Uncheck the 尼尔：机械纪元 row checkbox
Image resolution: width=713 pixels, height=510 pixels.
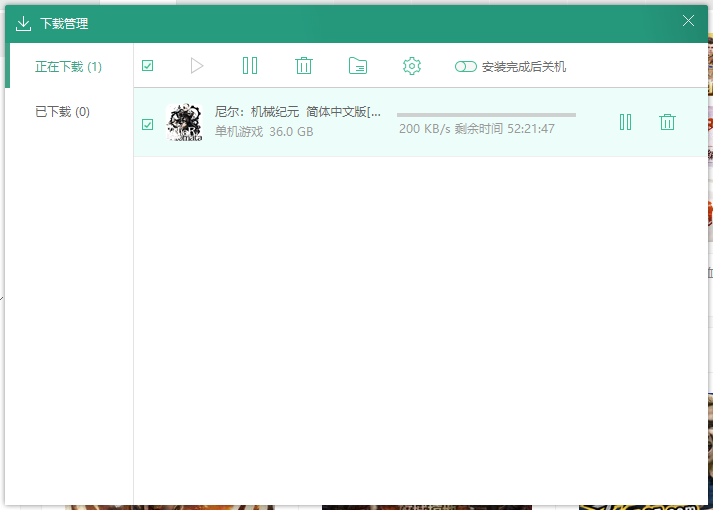click(147, 125)
